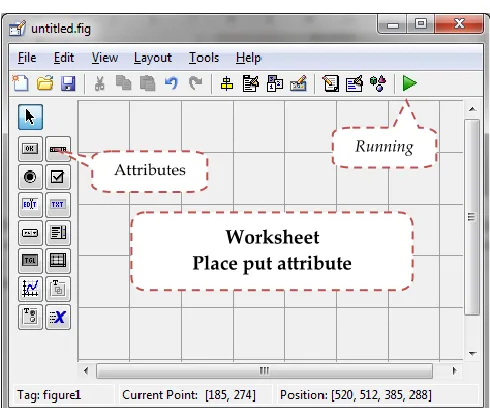
Task: Select the arrow Select tool
Action: (x=30, y=117)
